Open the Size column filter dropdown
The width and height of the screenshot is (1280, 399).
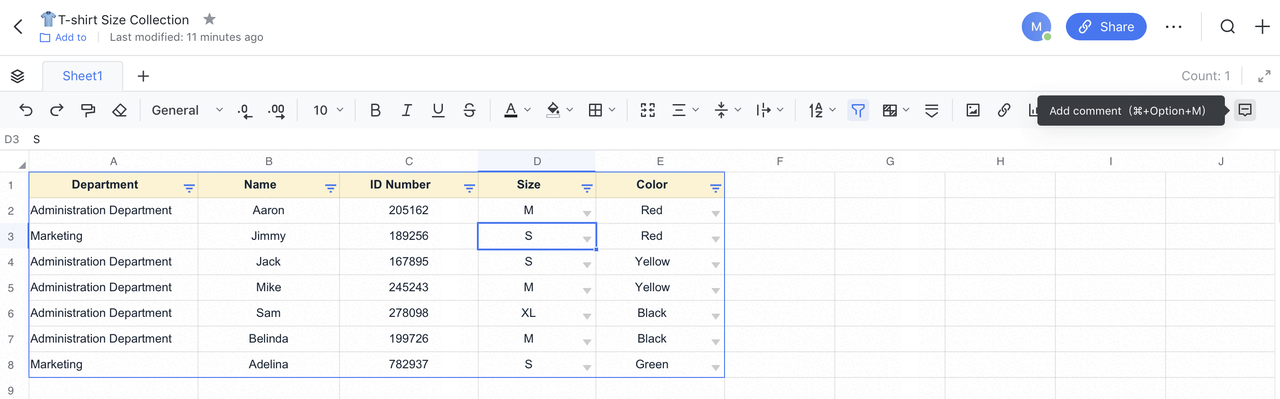click(x=587, y=187)
